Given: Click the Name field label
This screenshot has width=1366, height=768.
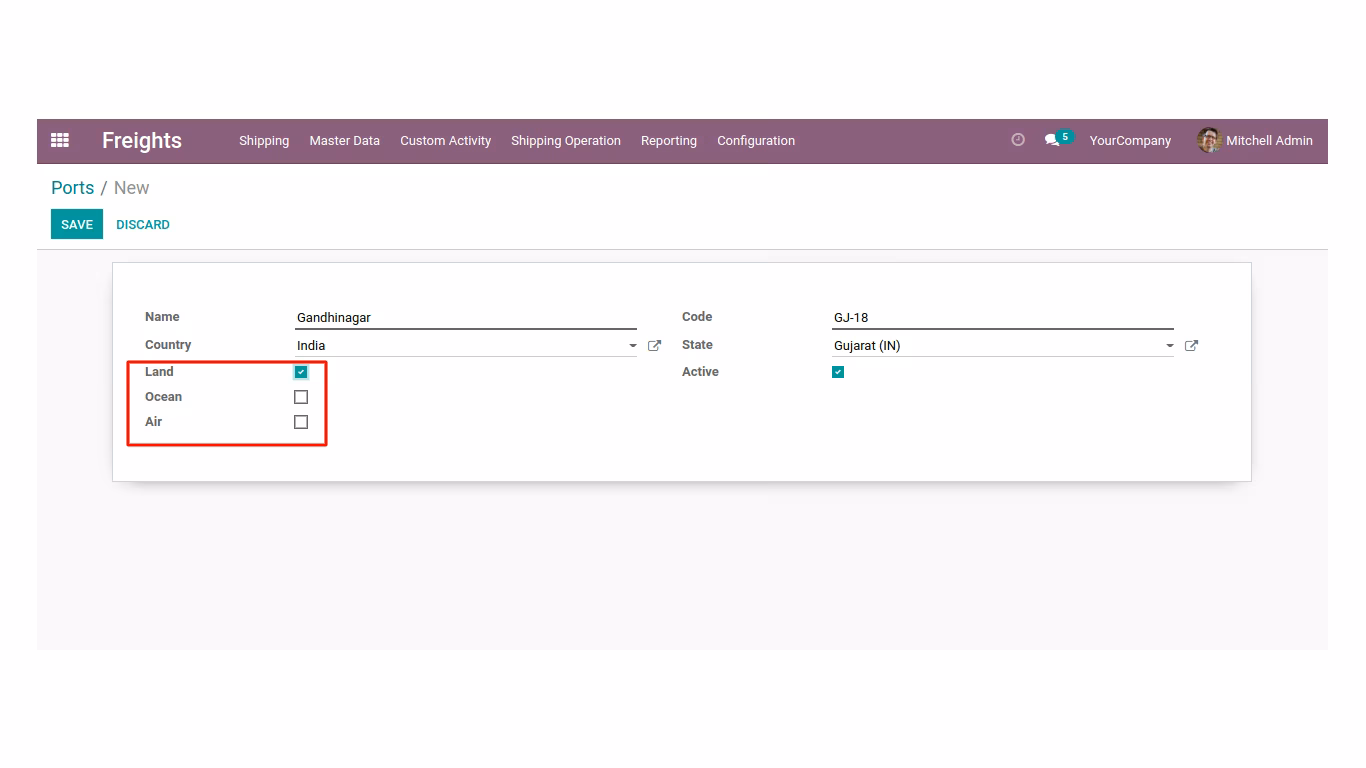Looking at the screenshot, I should (x=162, y=317).
